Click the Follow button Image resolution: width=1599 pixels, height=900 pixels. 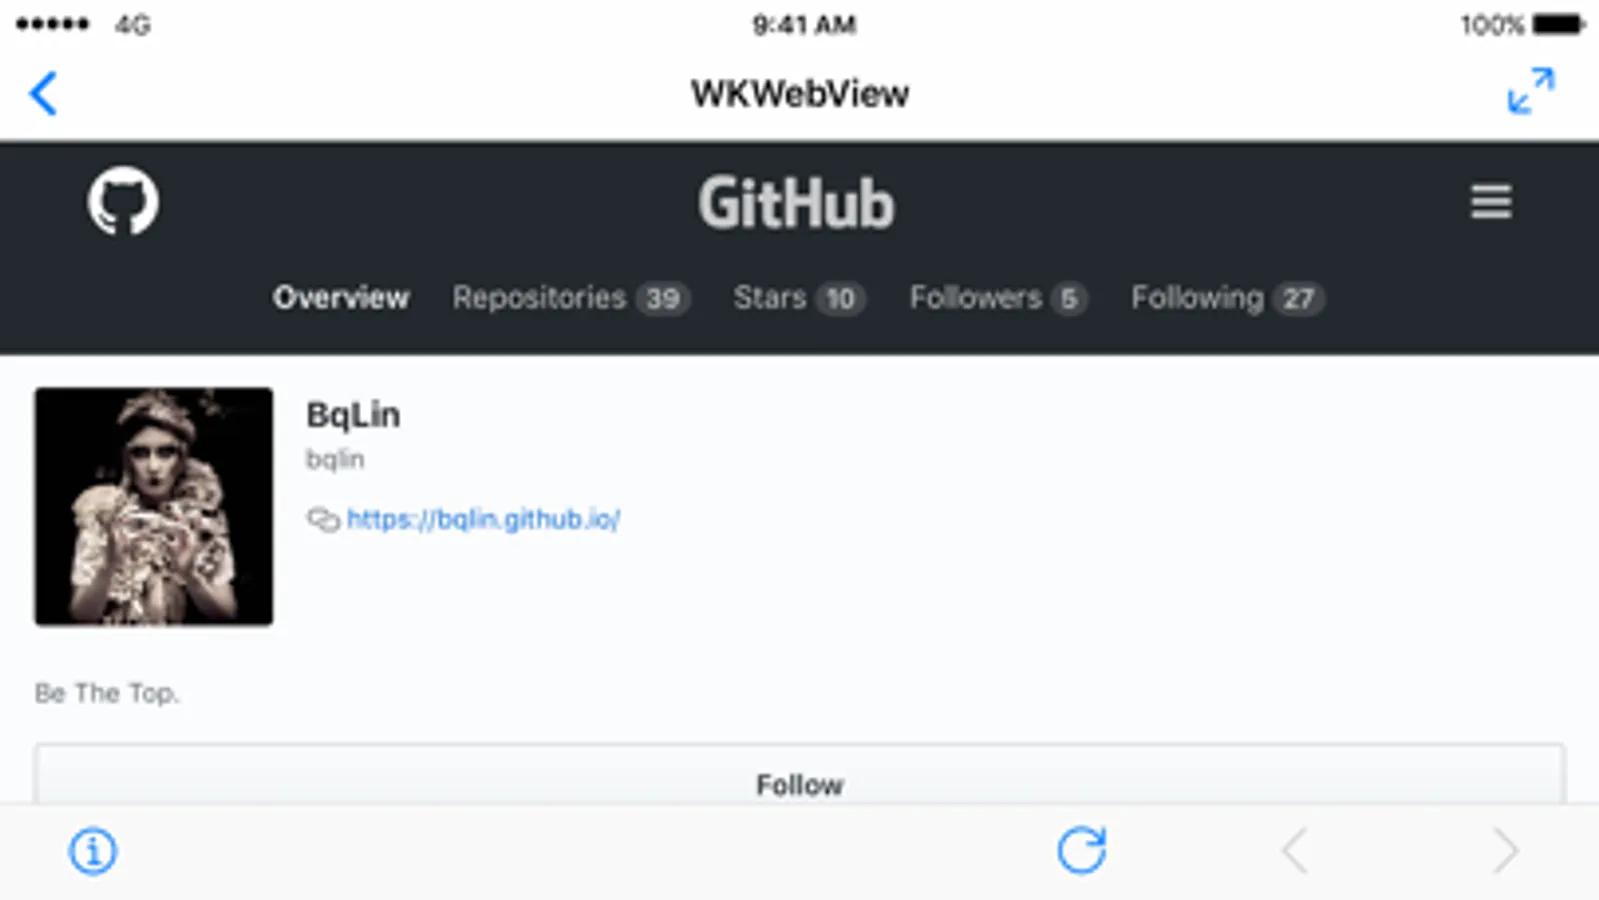[x=800, y=774]
